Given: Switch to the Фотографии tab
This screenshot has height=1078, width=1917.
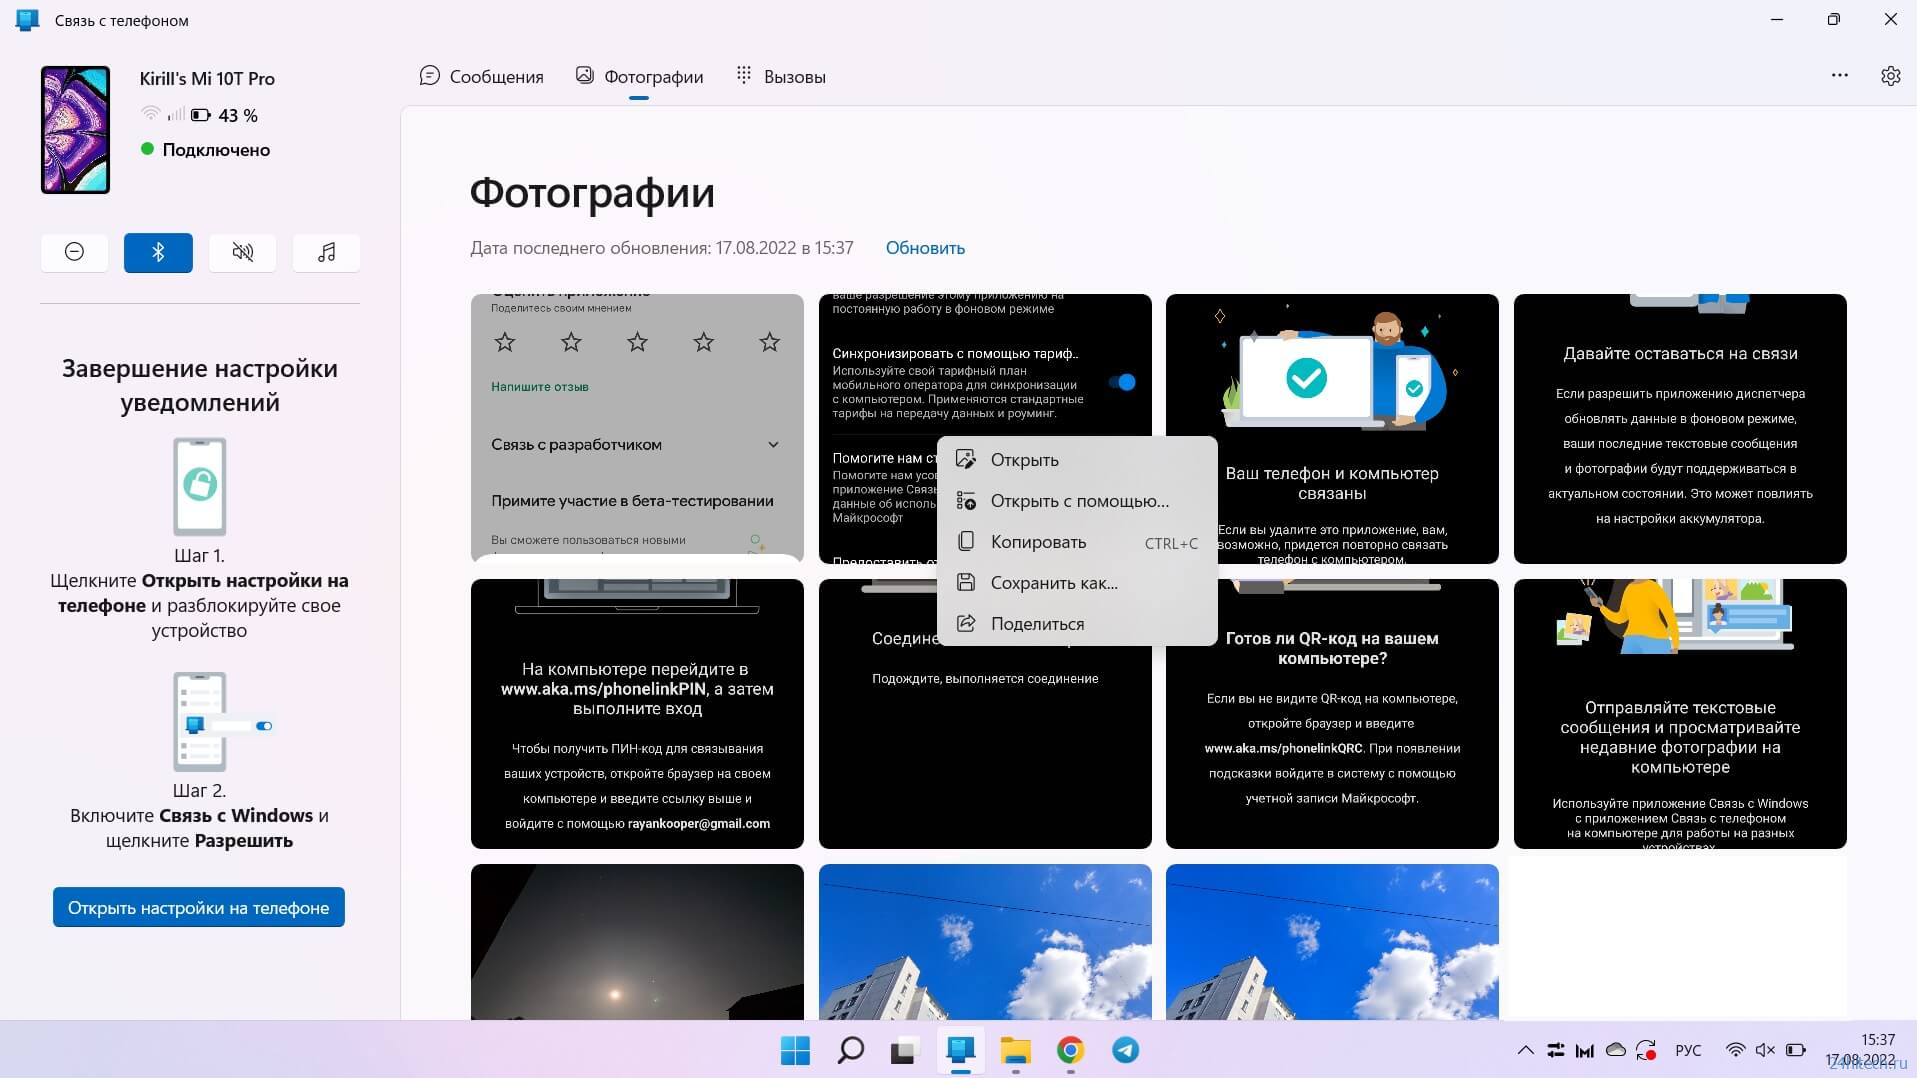Looking at the screenshot, I should click(x=640, y=77).
